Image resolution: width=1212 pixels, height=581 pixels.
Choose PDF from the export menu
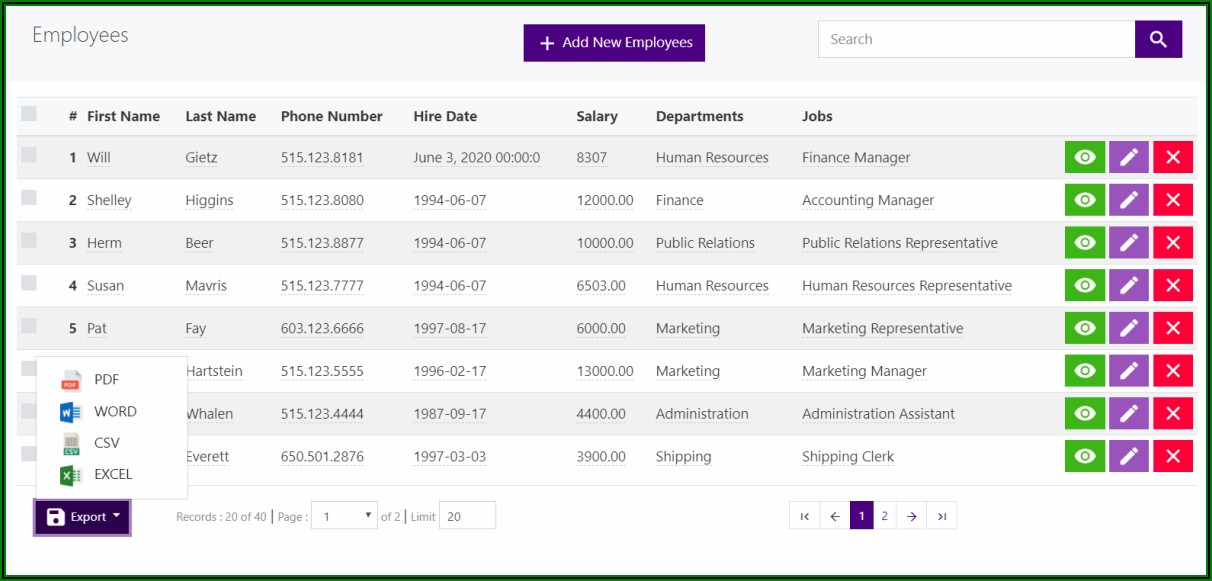click(105, 380)
